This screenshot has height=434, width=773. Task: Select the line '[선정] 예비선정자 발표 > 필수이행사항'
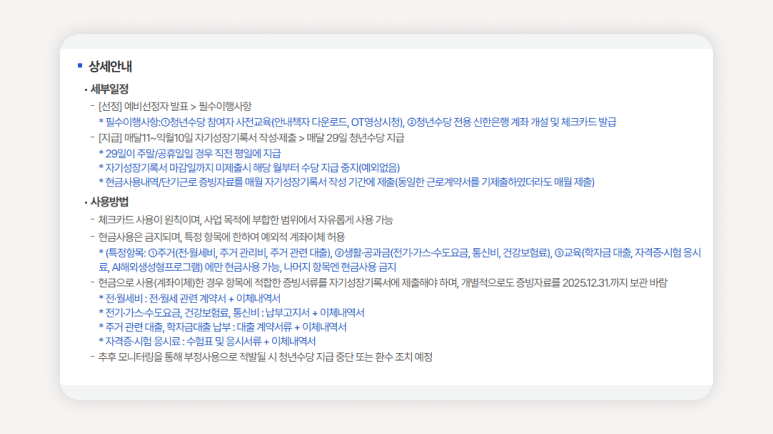click(x=175, y=107)
